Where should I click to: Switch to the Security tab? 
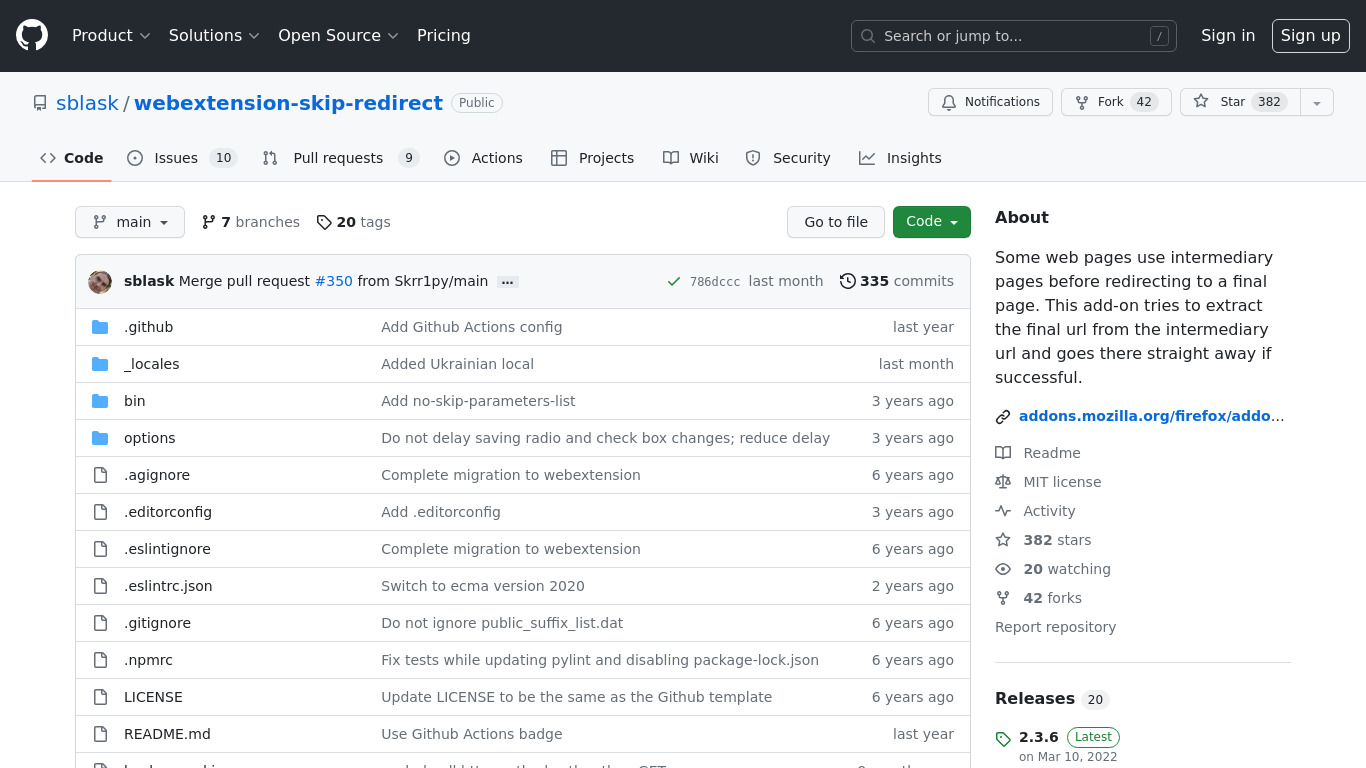point(788,158)
